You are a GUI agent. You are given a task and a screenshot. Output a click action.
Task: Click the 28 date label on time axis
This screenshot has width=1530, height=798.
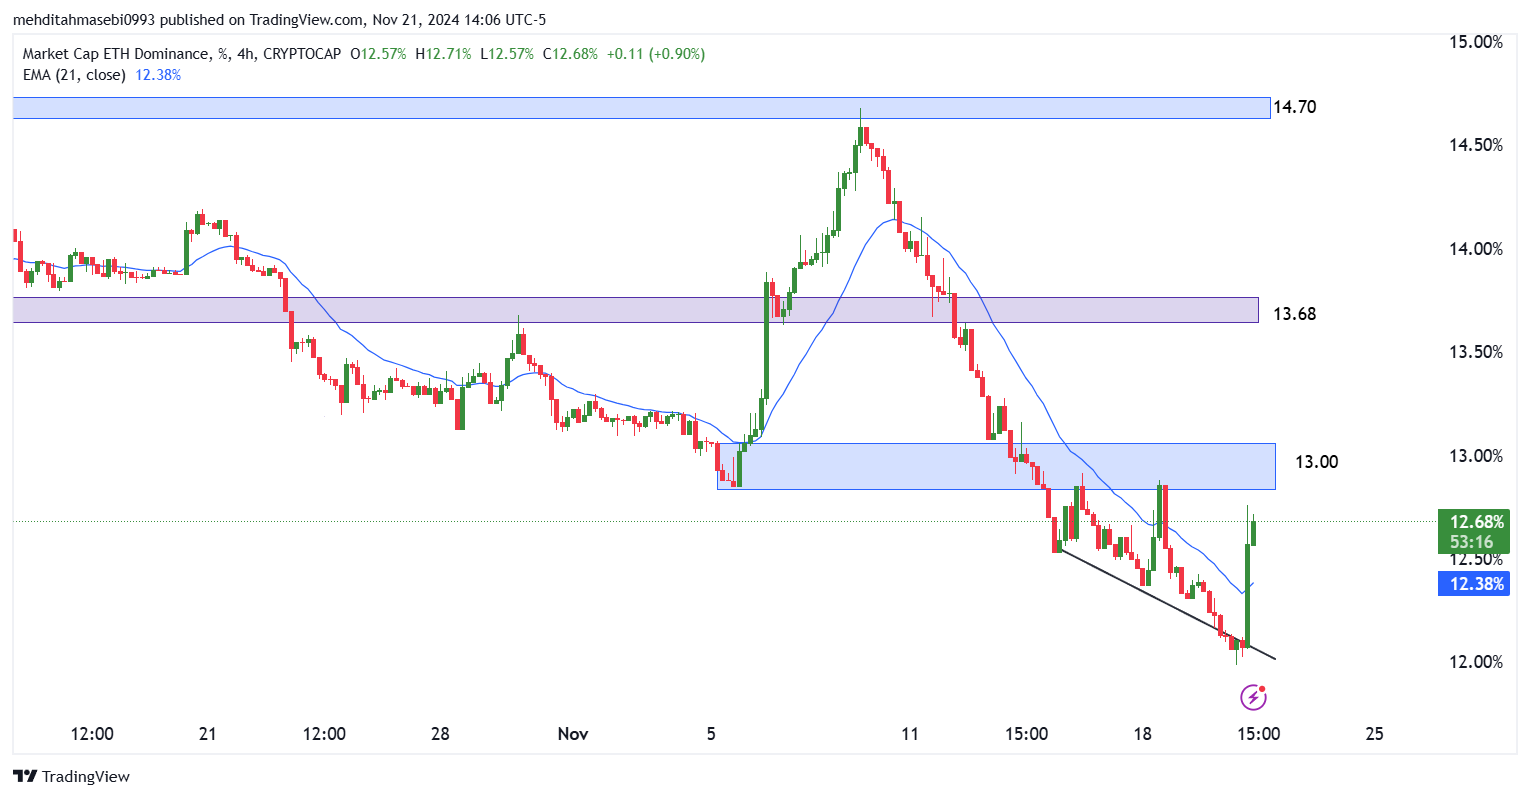440,734
